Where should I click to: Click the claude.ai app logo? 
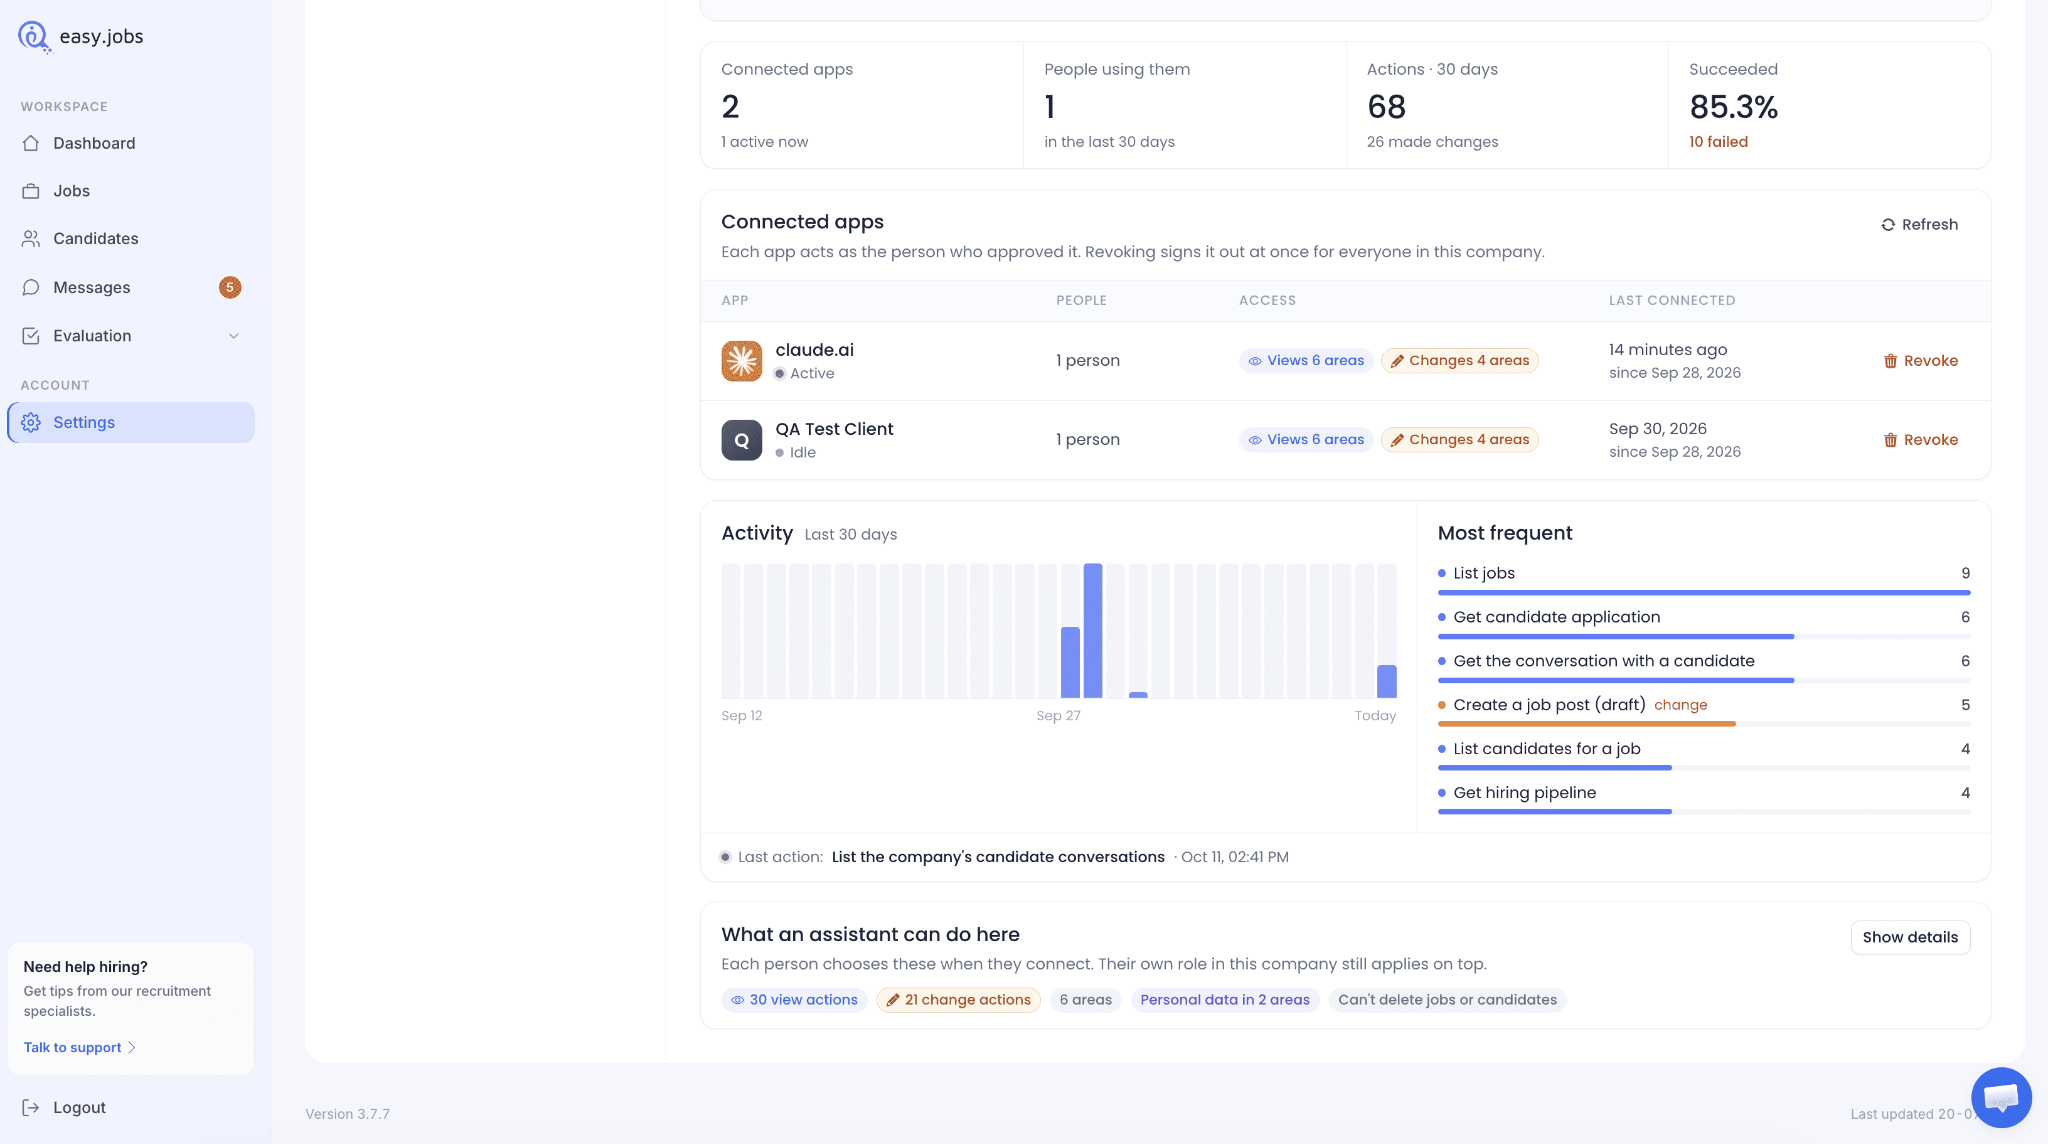[742, 361]
